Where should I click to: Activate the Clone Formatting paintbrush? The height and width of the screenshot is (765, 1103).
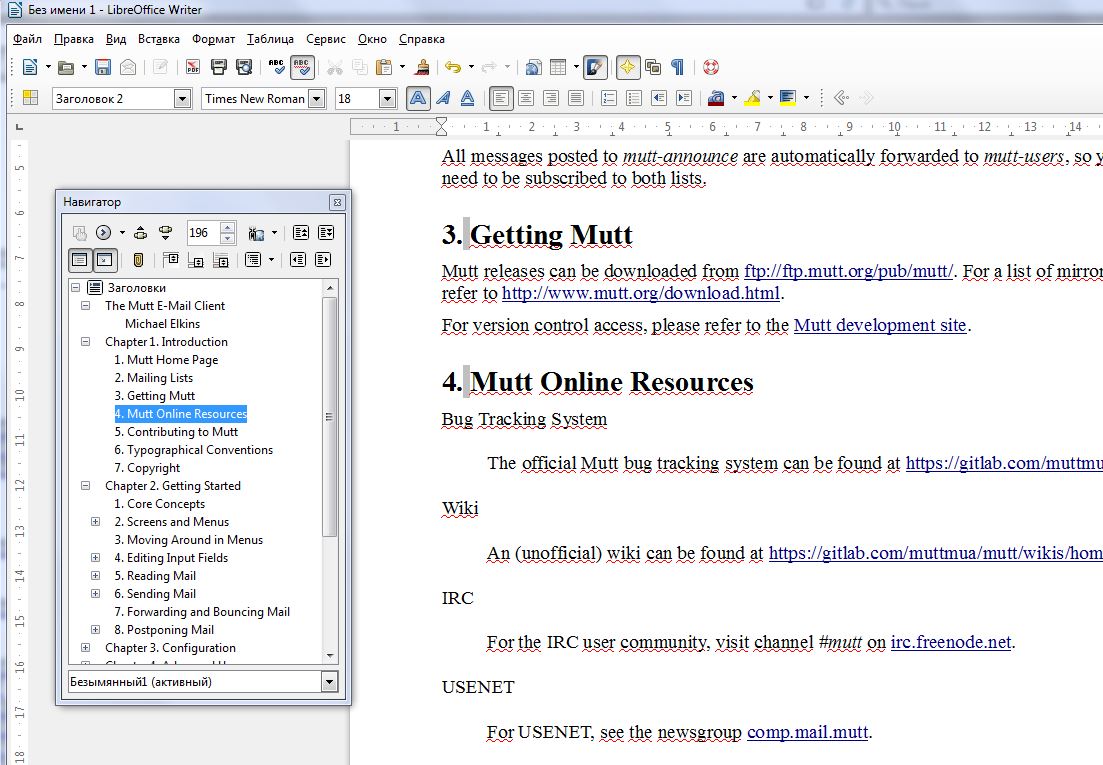click(x=422, y=68)
